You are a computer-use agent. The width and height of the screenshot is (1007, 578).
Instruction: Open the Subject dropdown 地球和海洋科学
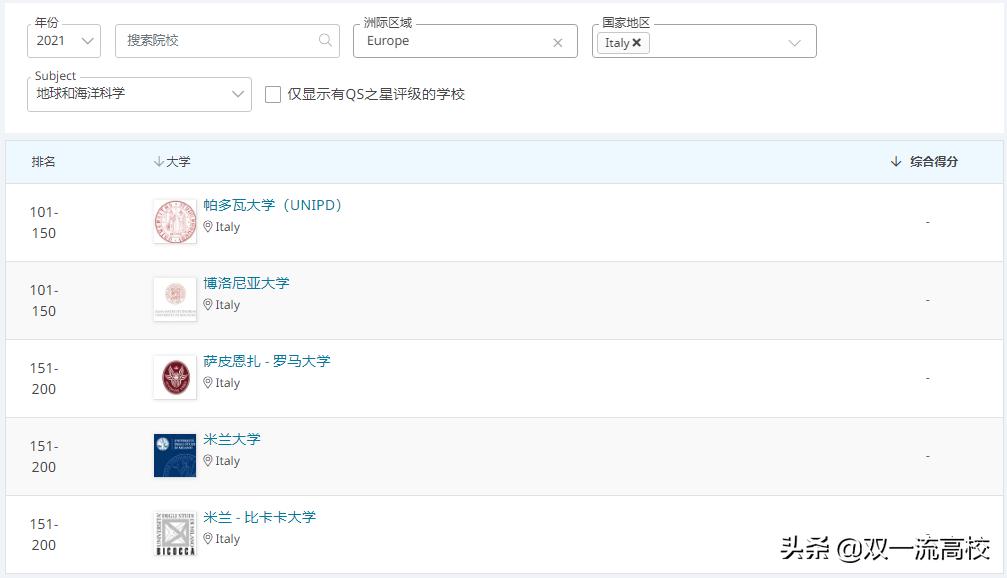tap(138, 95)
